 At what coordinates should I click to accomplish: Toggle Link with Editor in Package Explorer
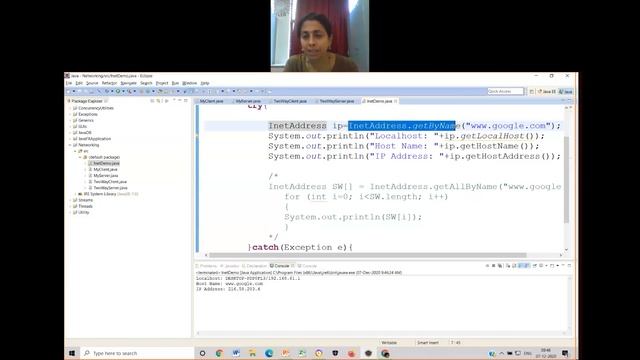[158, 101]
